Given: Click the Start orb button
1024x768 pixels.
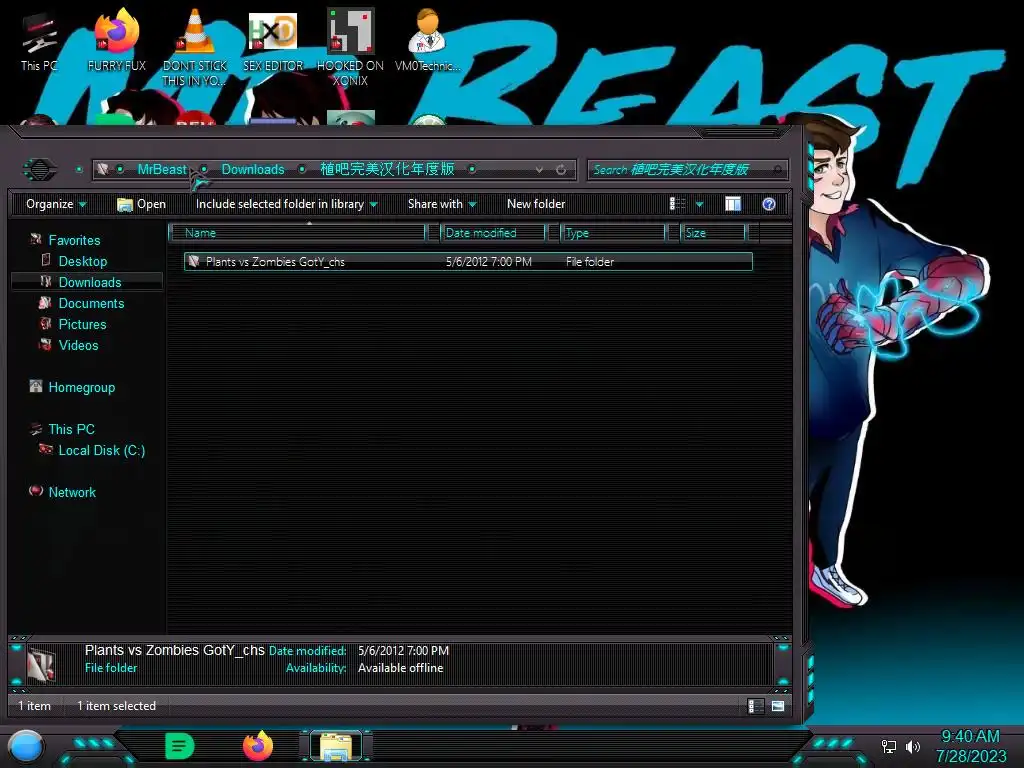Looking at the screenshot, I should tap(26, 747).
